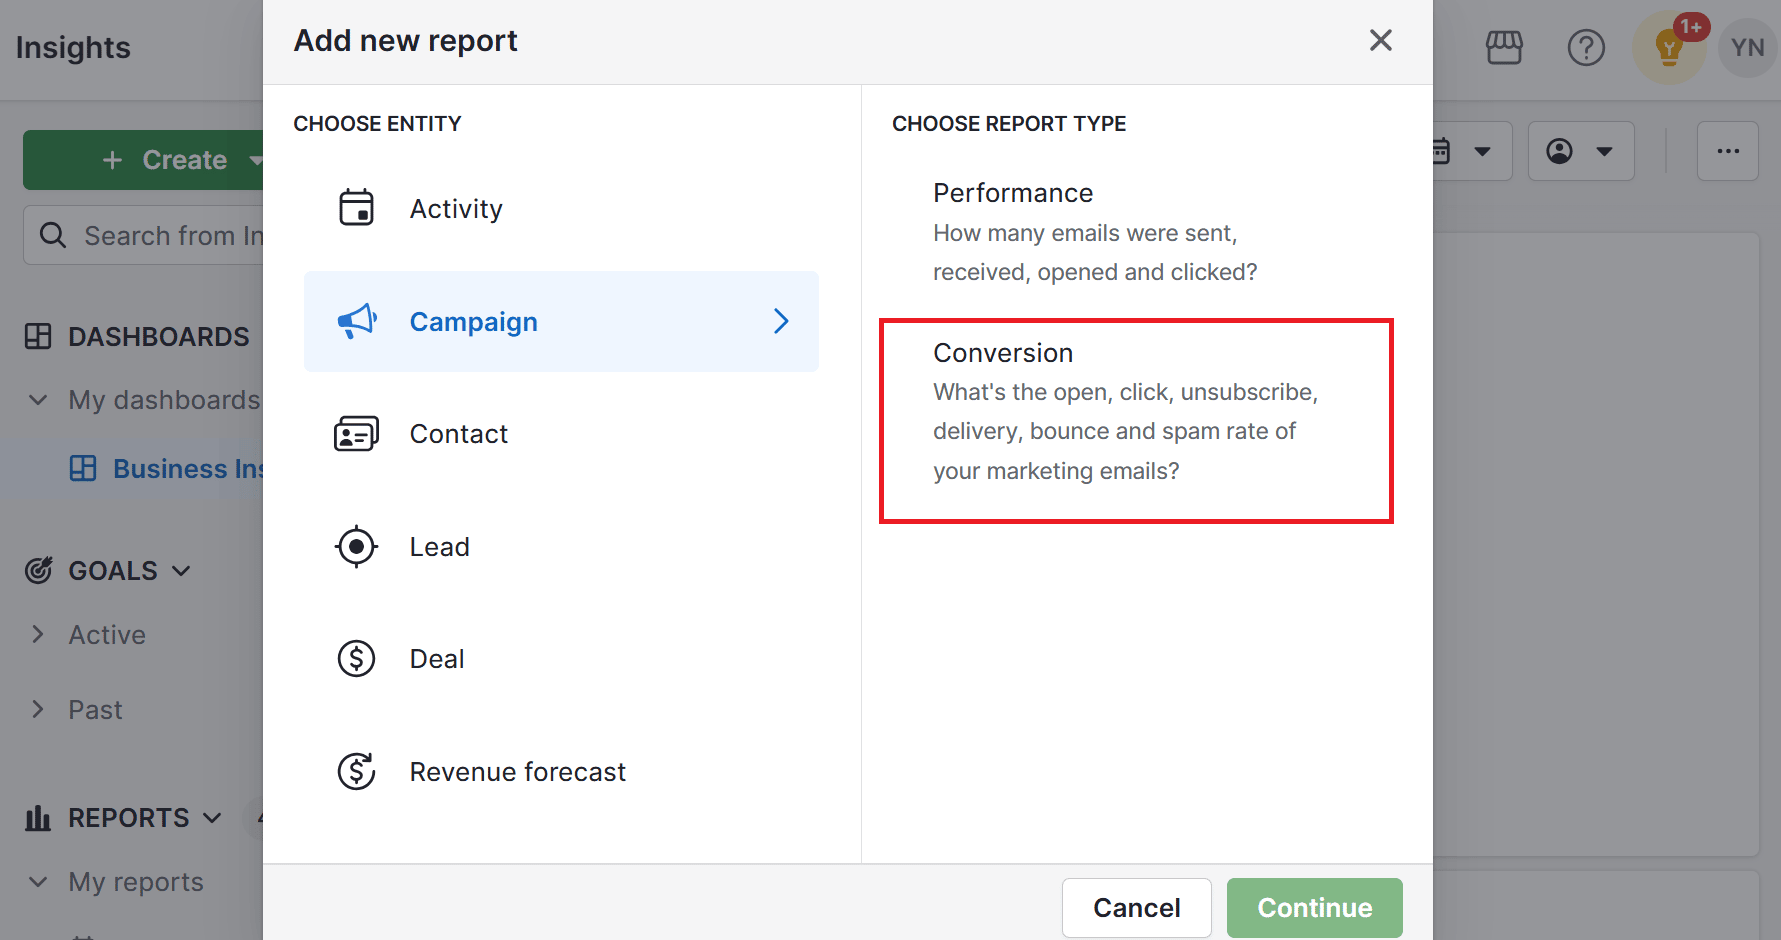Select the Revenue forecast icon
Screen dimensions: 1781x940
pyautogui.click(x=356, y=771)
